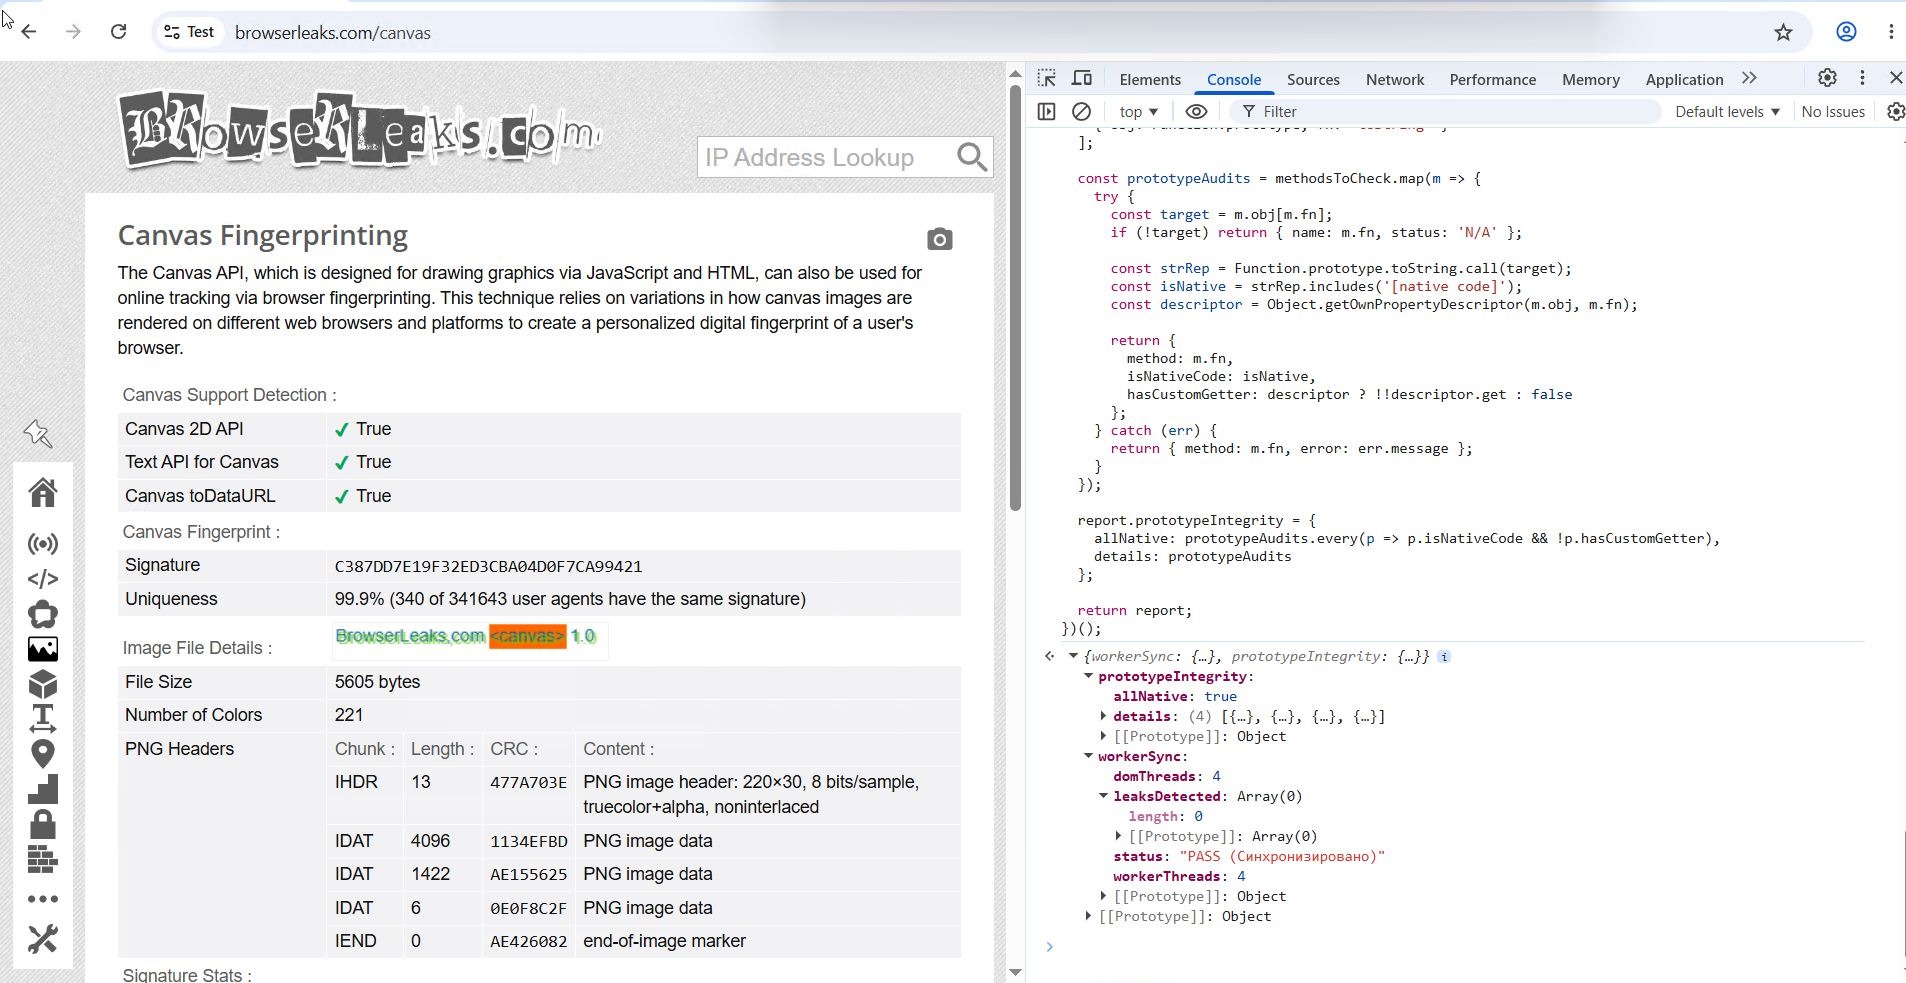The height and width of the screenshot is (983, 1906).
Task: Activate DevTools inspect element picker
Action: pyautogui.click(x=1046, y=78)
